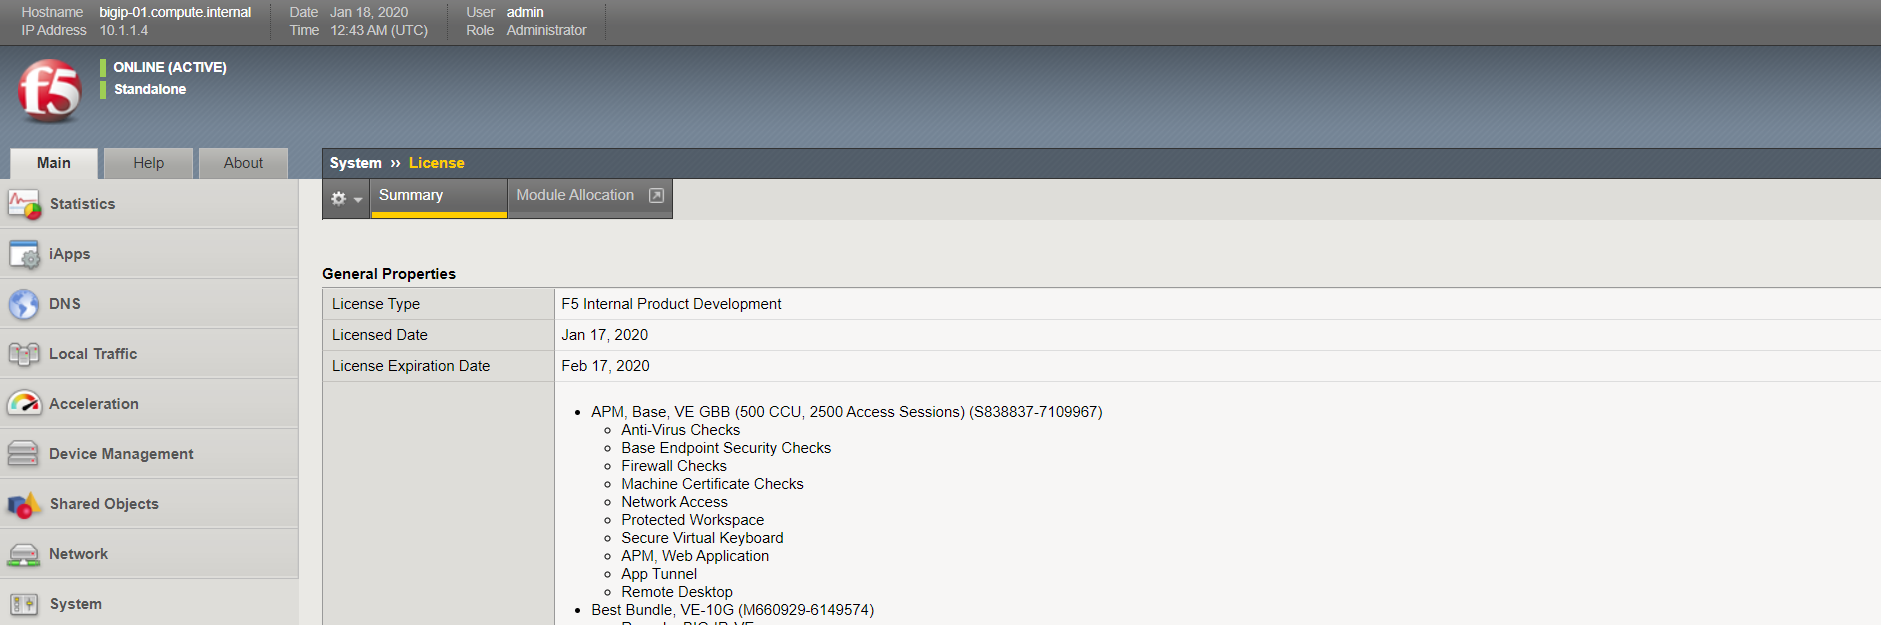Image resolution: width=1881 pixels, height=625 pixels.
Task: Open the Help tab
Action: (149, 163)
